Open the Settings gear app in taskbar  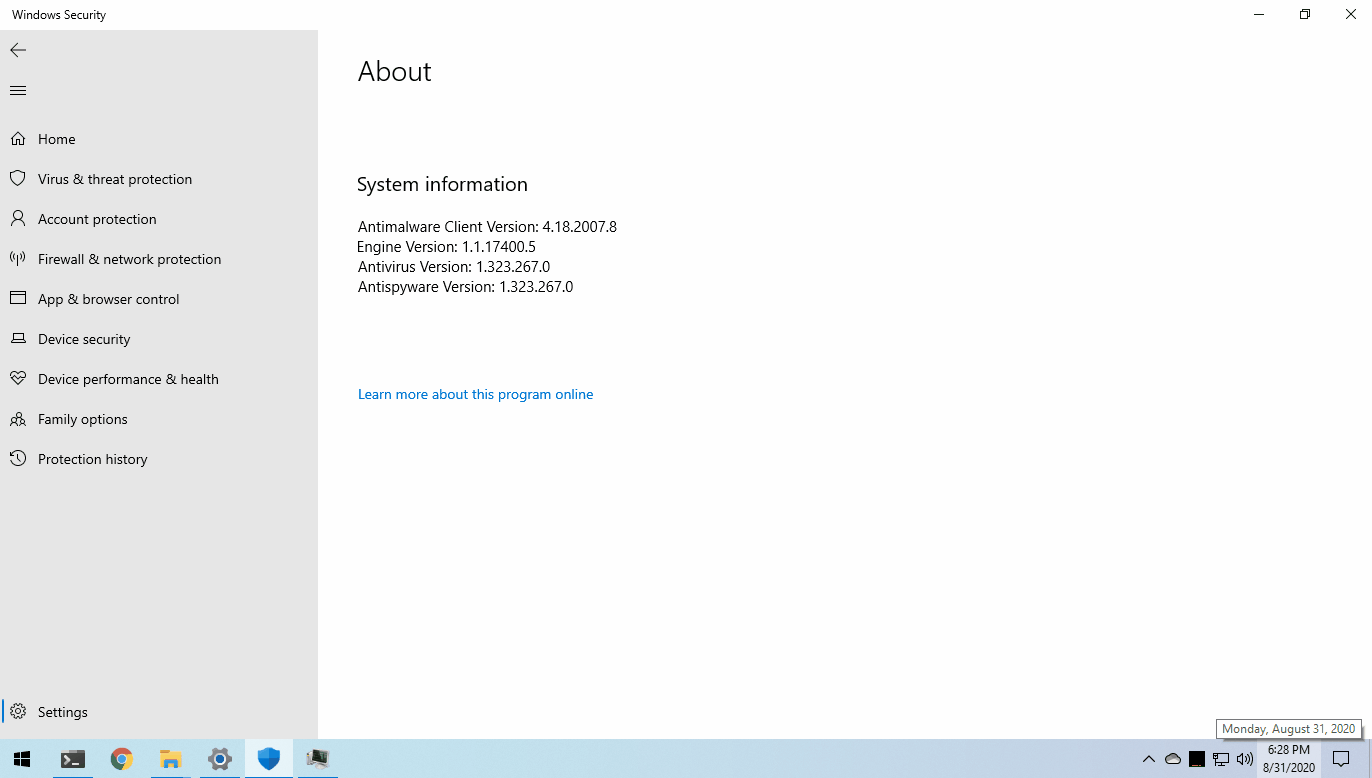pyautogui.click(x=220, y=759)
